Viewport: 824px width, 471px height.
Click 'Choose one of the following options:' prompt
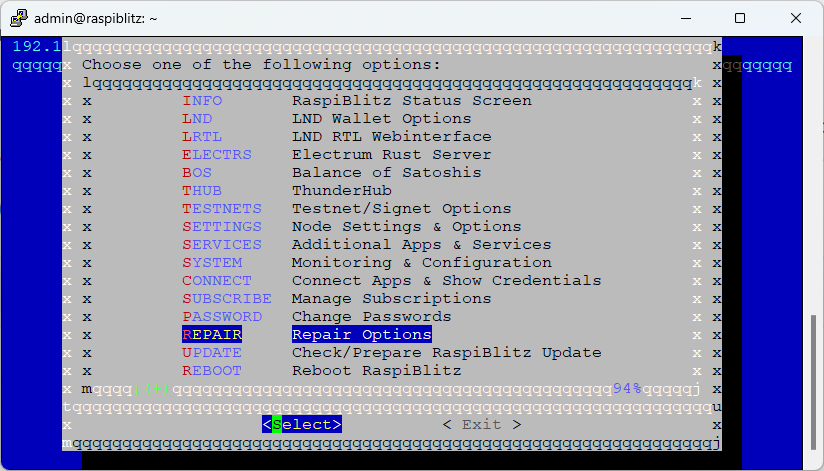pyautogui.click(x=262, y=65)
